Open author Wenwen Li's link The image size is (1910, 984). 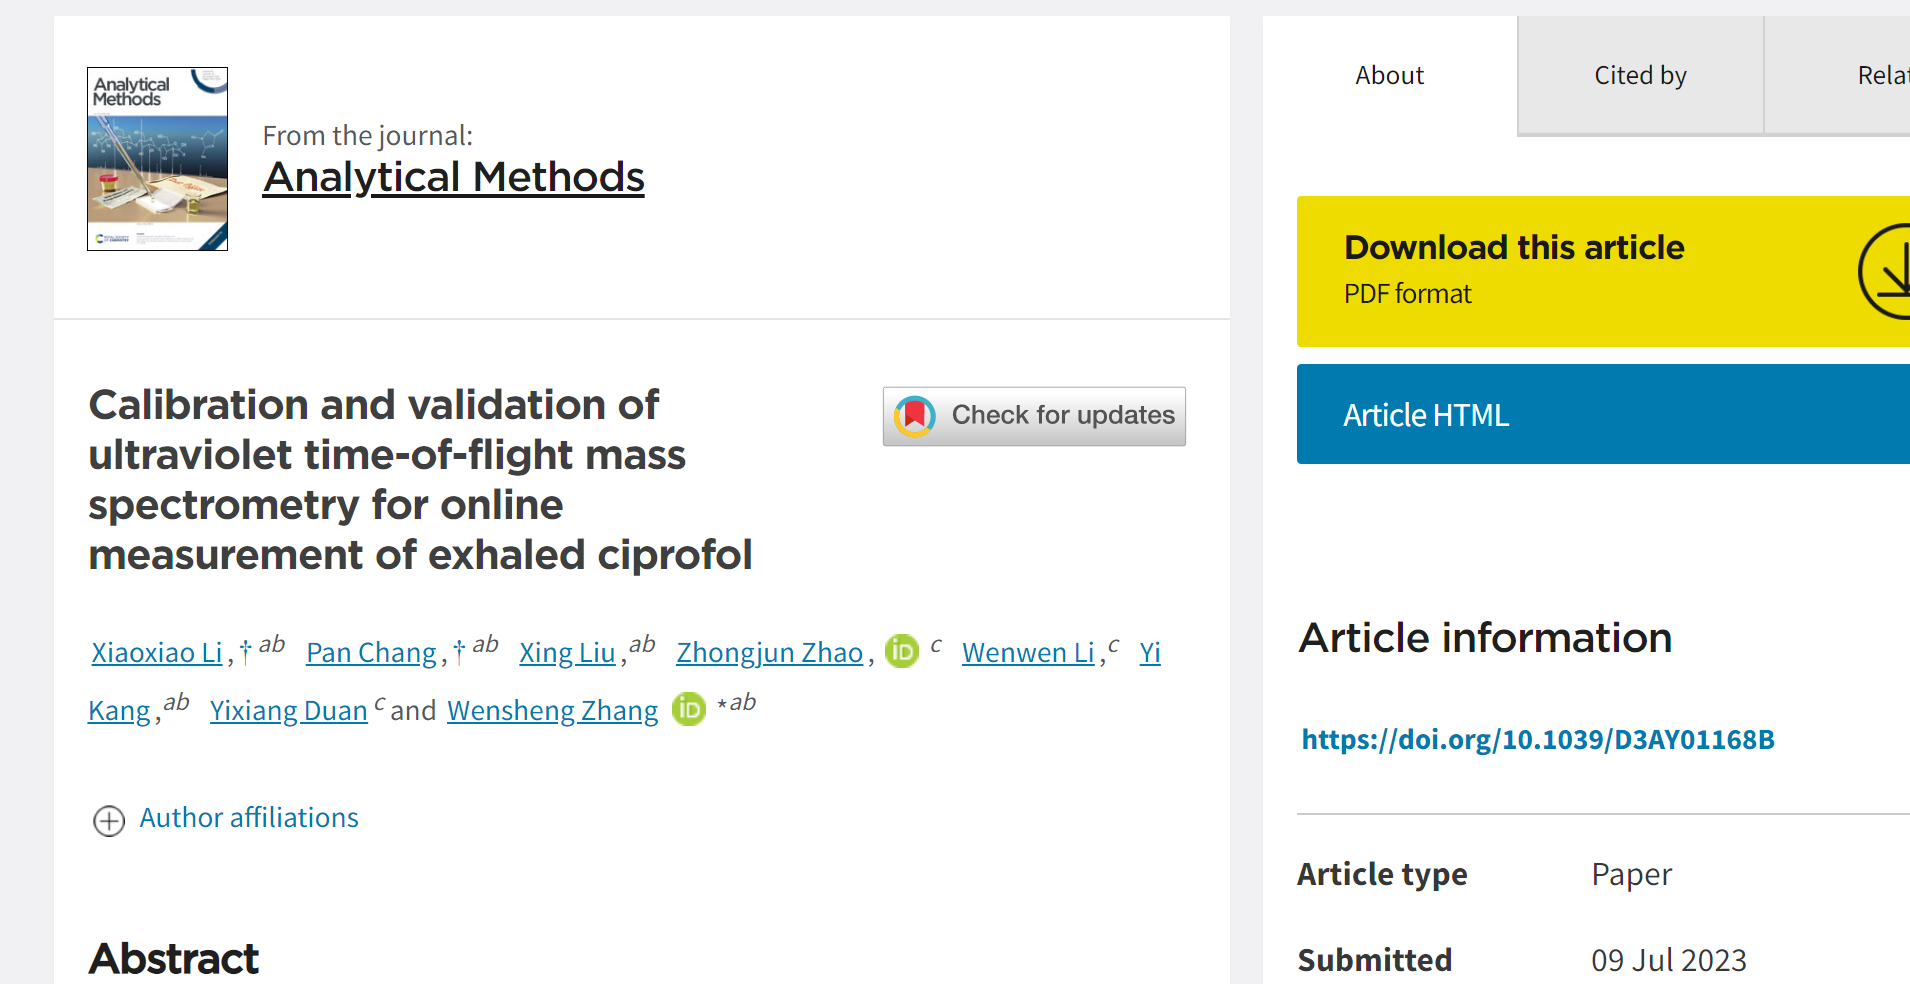click(x=1028, y=653)
